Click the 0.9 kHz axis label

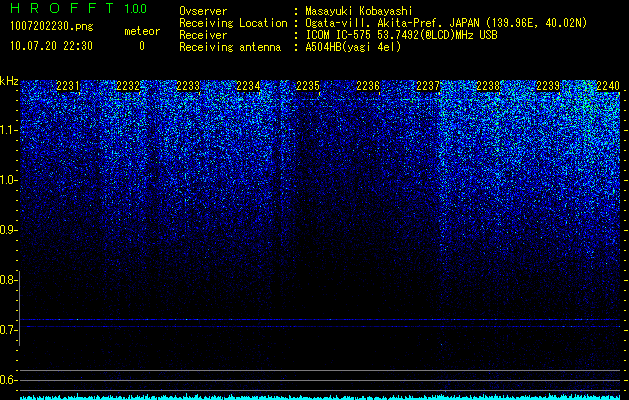pyautogui.click(x=8, y=230)
